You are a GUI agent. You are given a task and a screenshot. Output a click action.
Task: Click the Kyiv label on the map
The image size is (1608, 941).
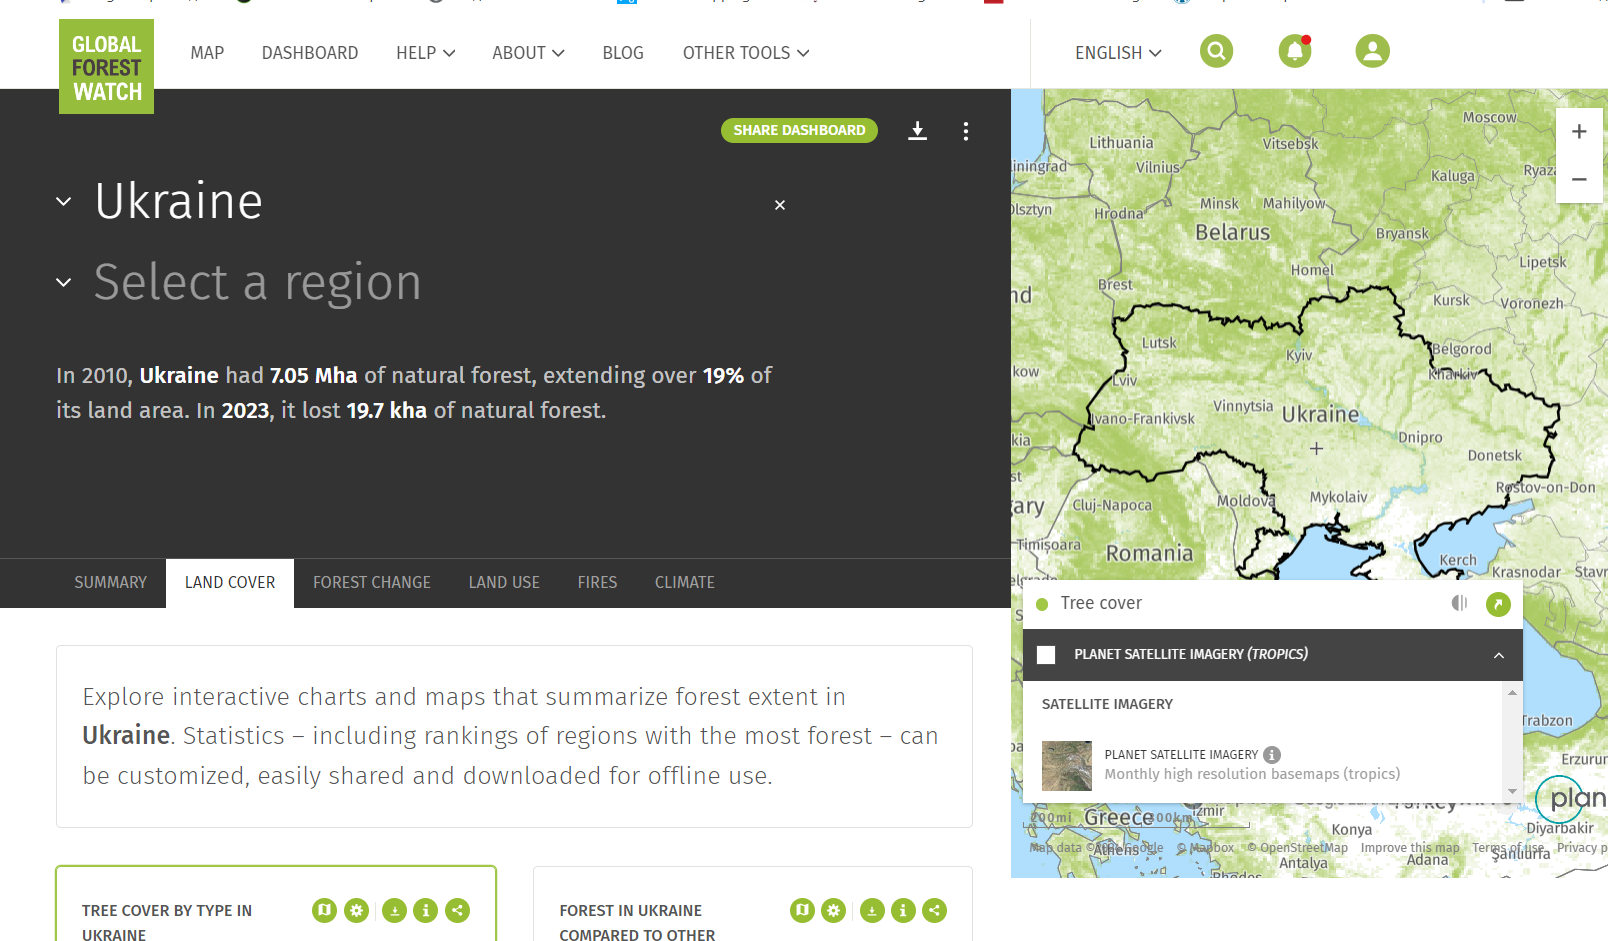[1299, 355]
